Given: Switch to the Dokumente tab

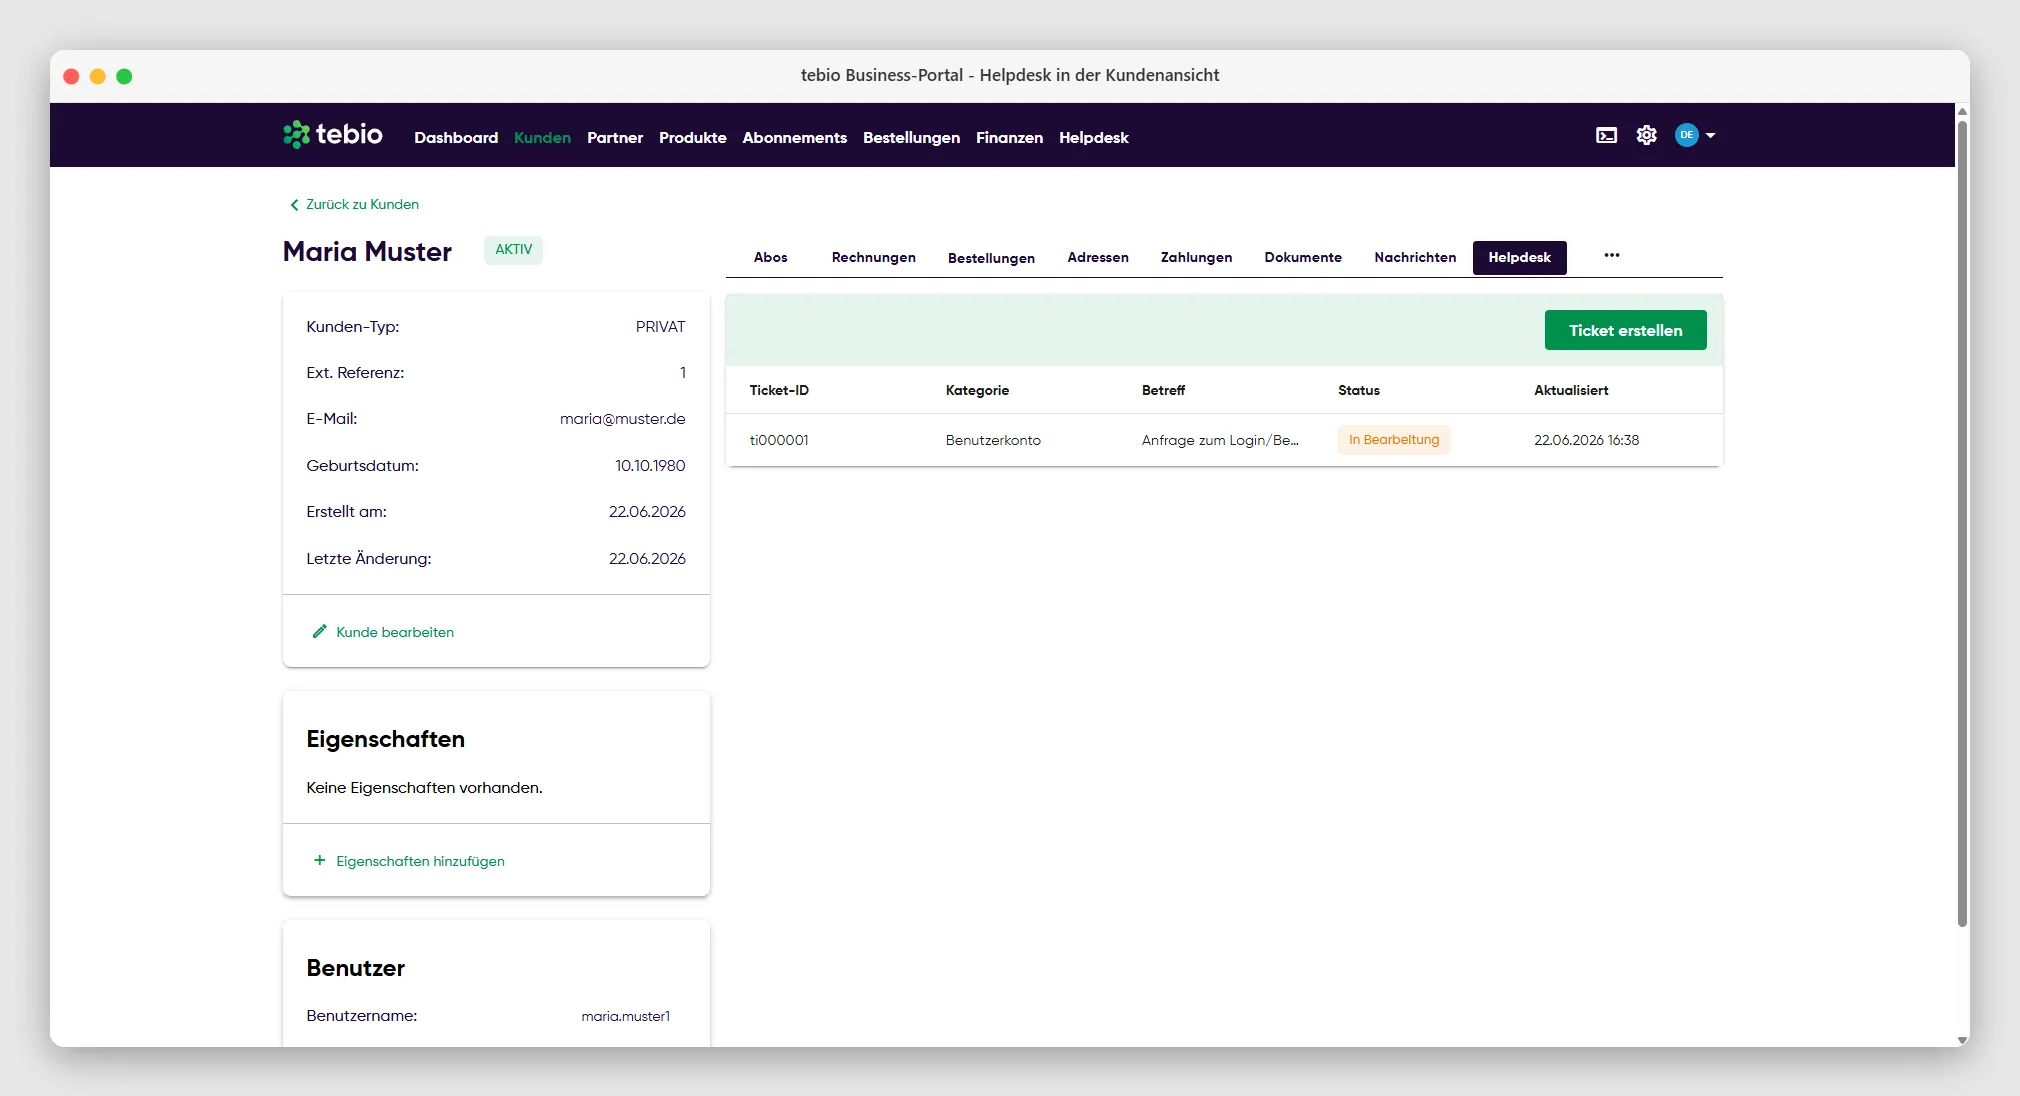Looking at the screenshot, I should pos(1302,257).
